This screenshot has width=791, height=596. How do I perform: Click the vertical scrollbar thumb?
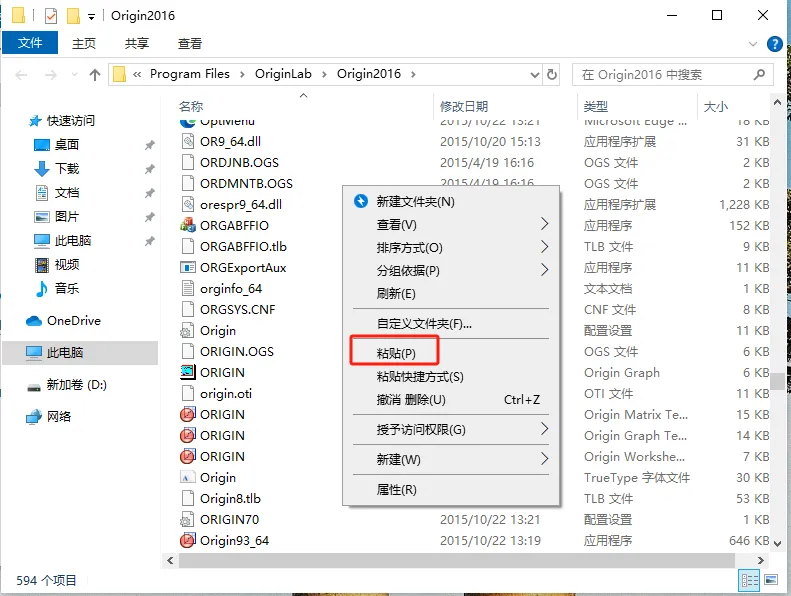pyautogui.click(x=777, y=382)
